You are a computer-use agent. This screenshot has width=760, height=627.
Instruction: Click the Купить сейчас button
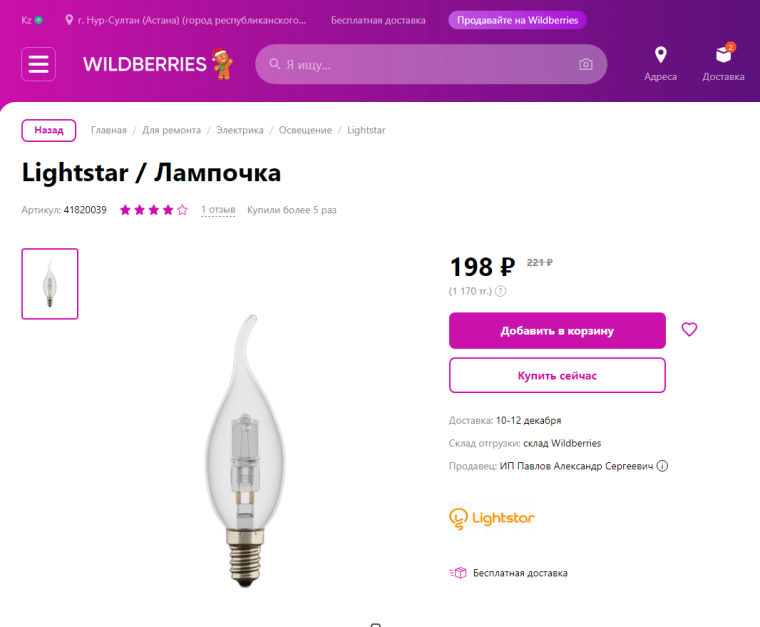(557, 375)
